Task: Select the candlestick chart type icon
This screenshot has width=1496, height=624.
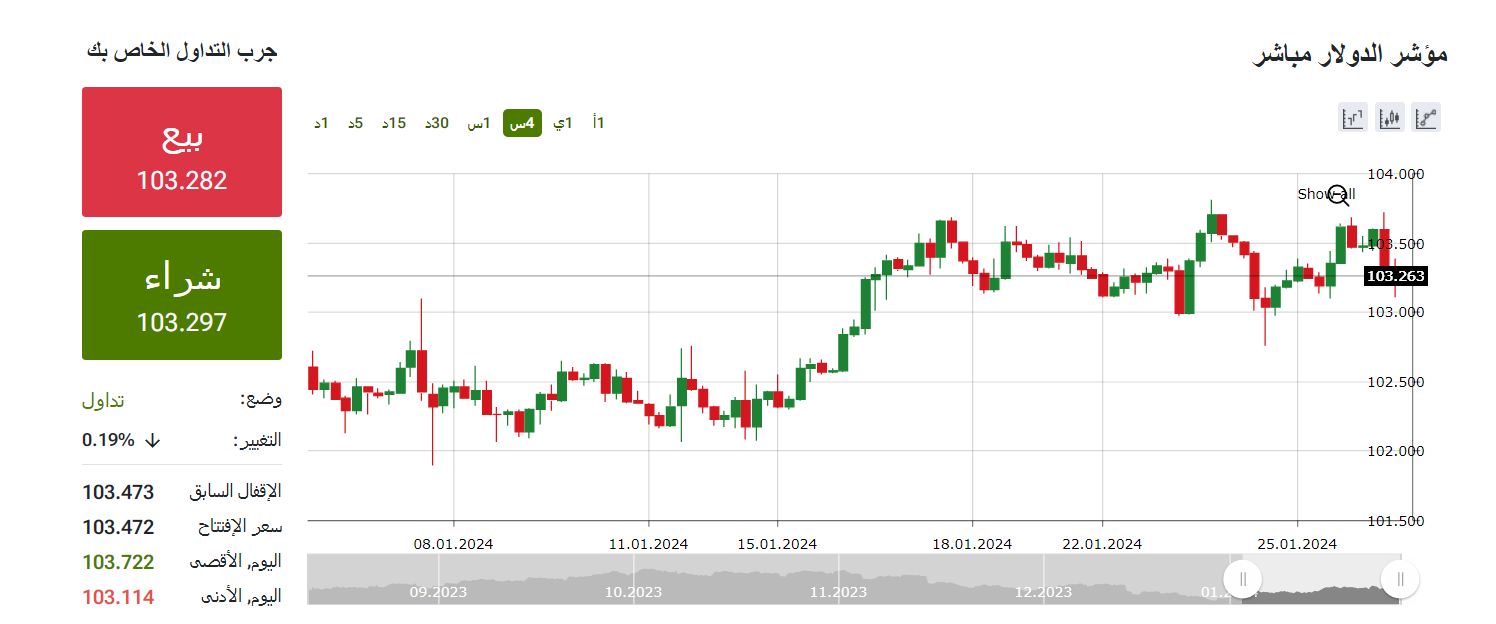Action: [x=1390, y=118]
